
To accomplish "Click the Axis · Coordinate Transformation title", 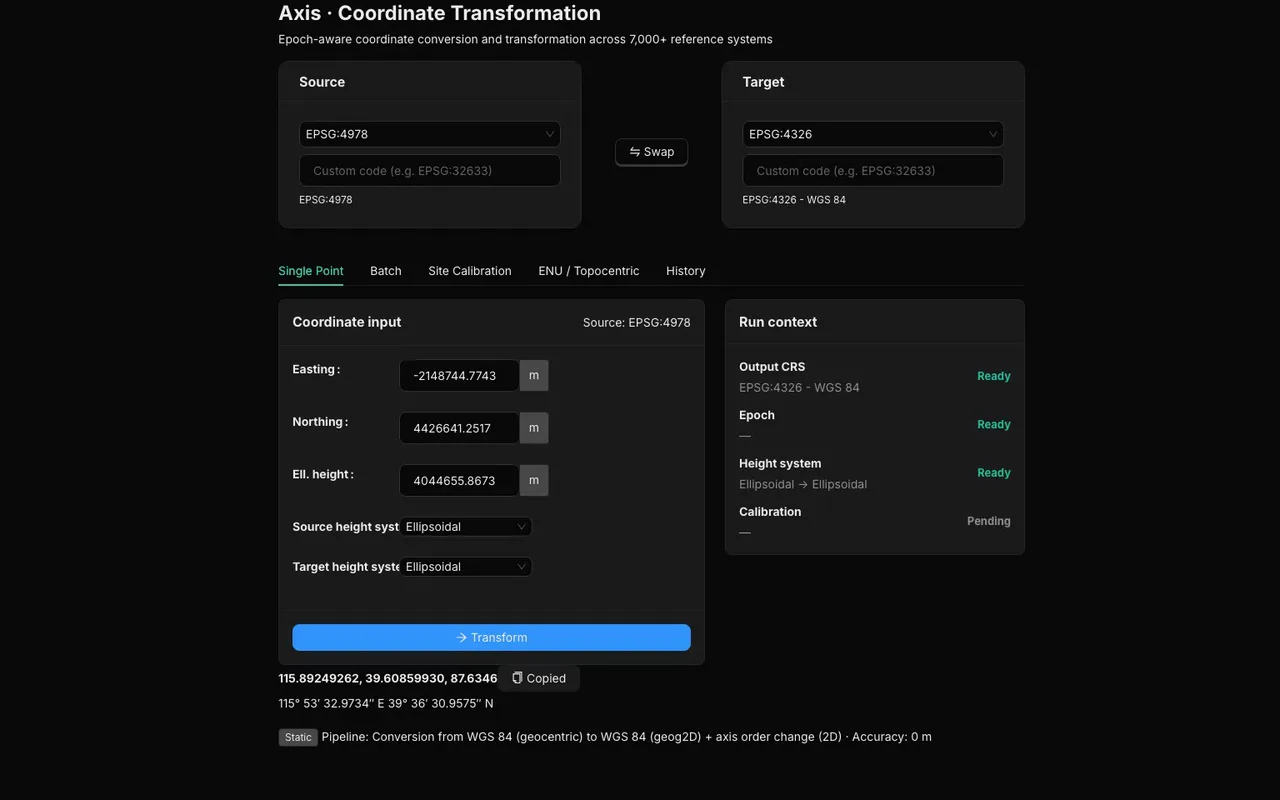I will pos(440,13).
